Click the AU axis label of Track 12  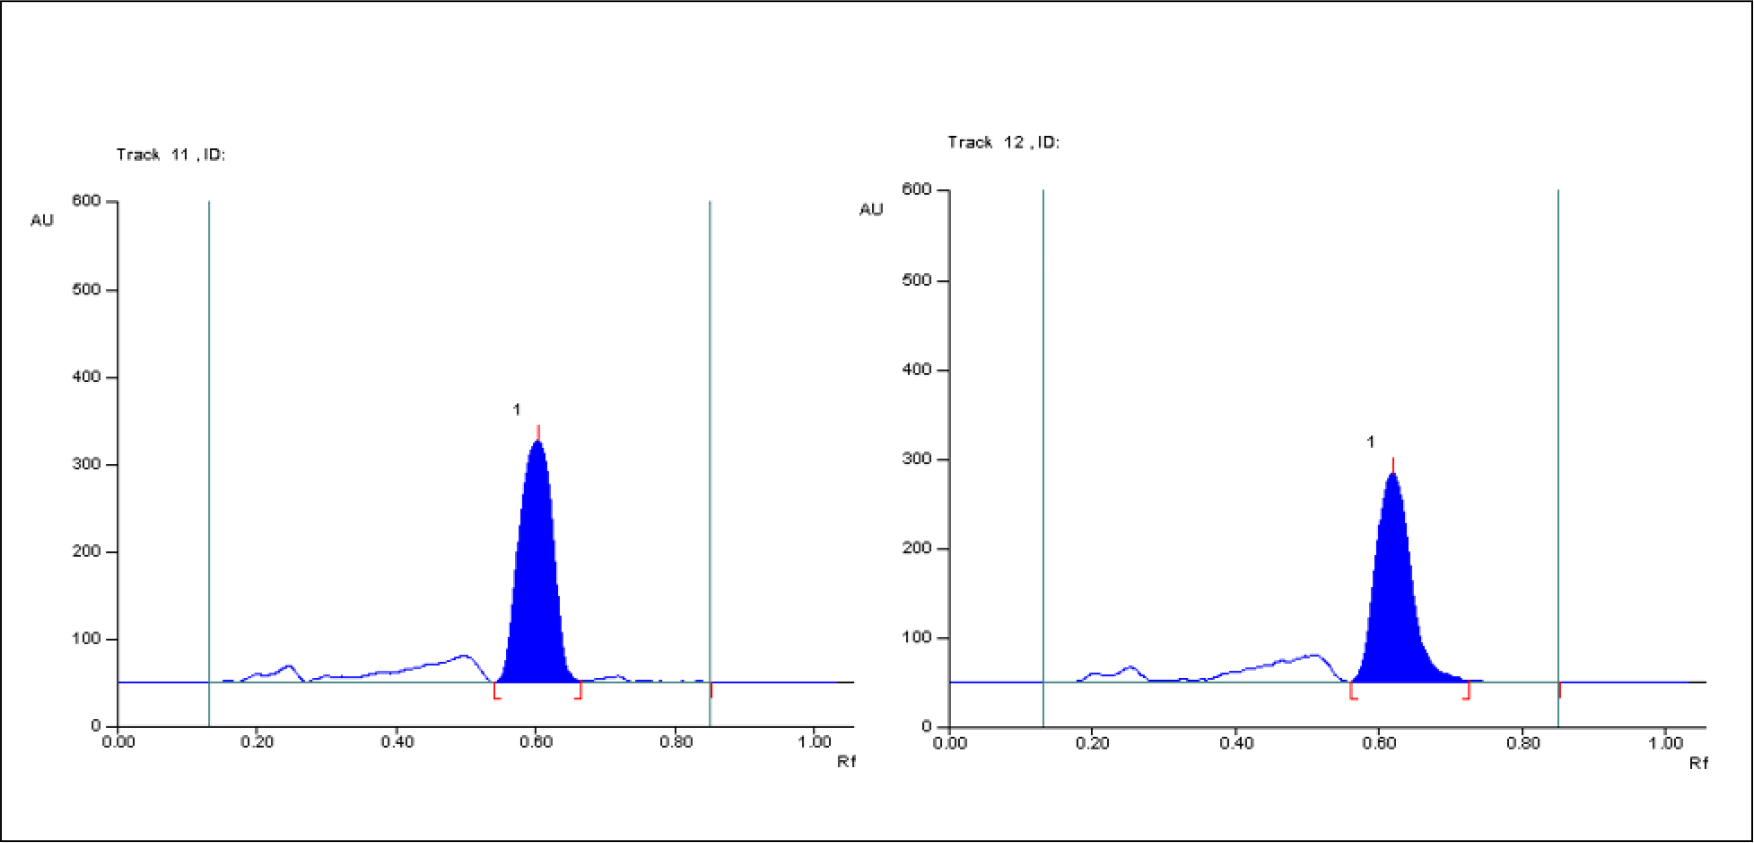[871, 209]
